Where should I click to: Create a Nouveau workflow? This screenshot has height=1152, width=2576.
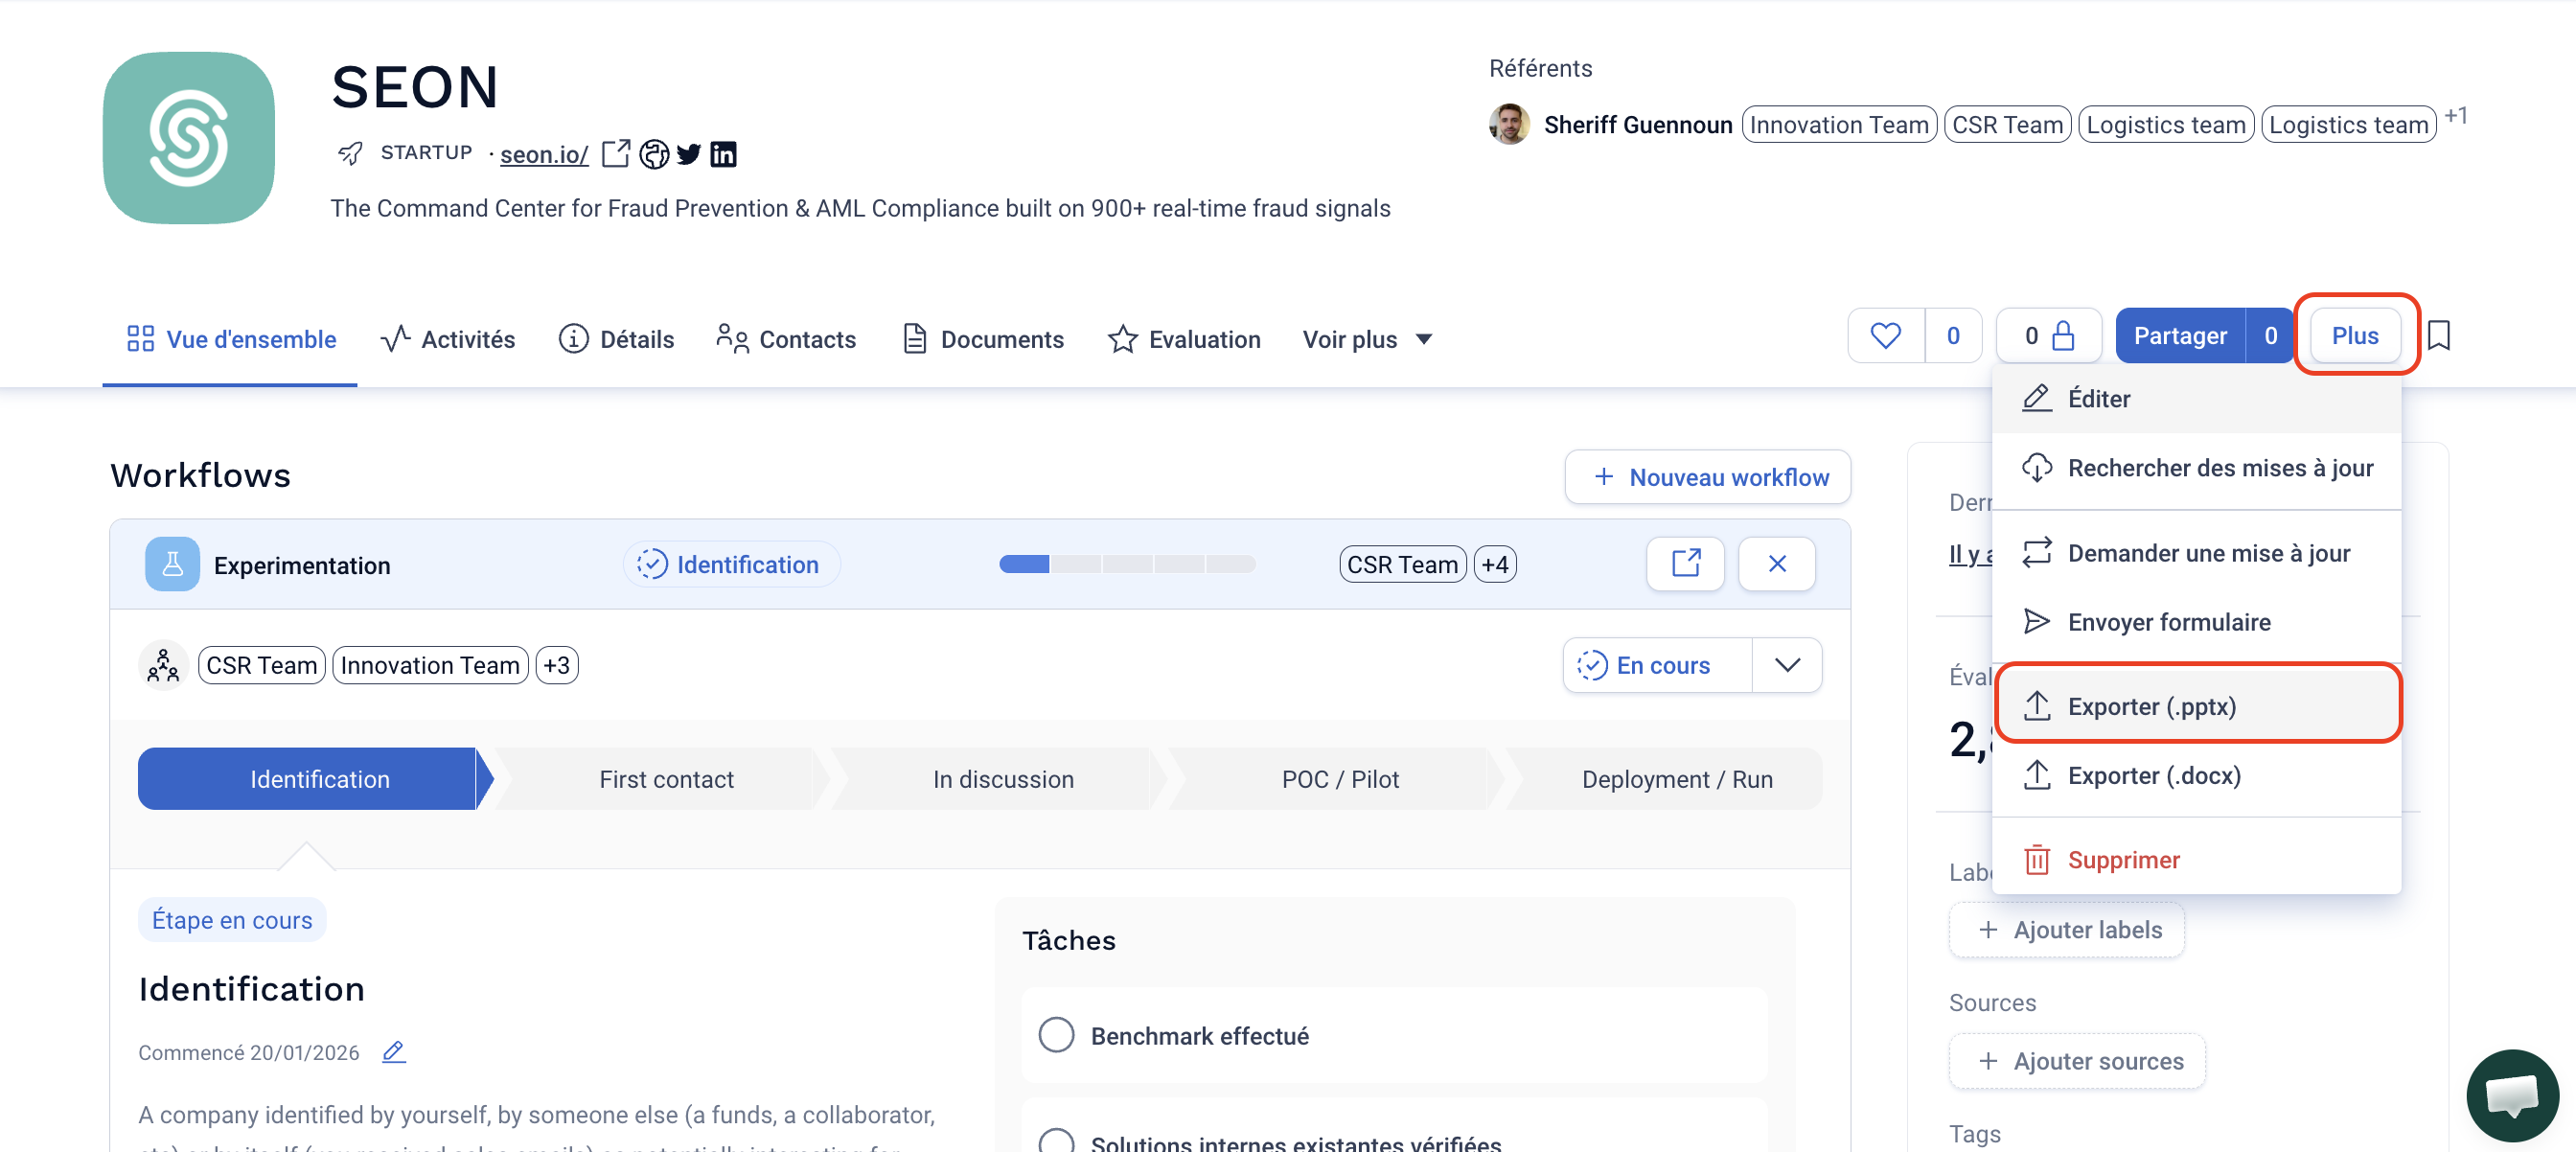[1708, 477]
